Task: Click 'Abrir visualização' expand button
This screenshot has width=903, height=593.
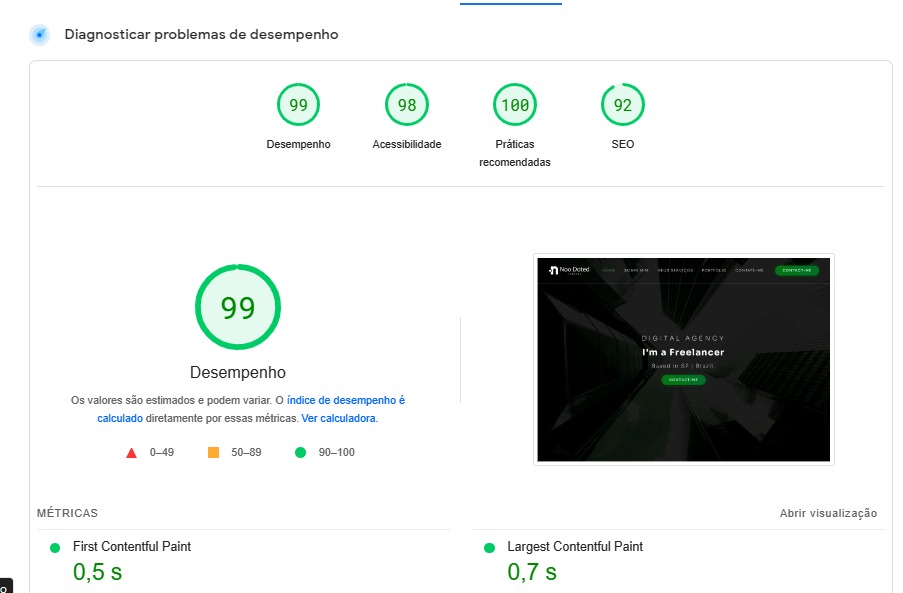Action: pyautogui.click(x=828, y=513)
